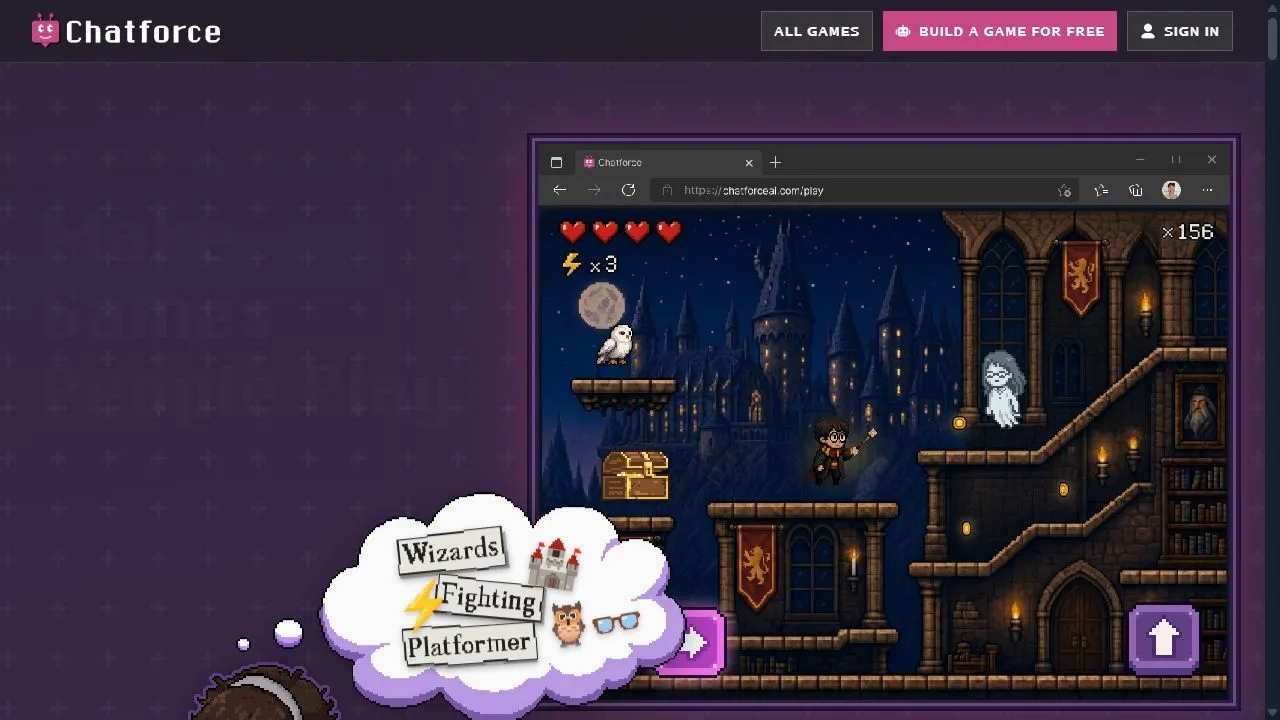The height and width of the screenshot is (720, 1280).
Task: Click the forward arrow in the mock browser
Action: pyautogui.click(x=594, y=190)
